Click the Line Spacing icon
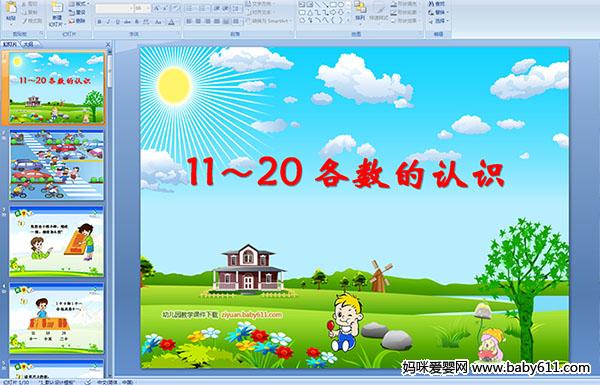The width and height of the screenshot is (600, 385). 236,8
